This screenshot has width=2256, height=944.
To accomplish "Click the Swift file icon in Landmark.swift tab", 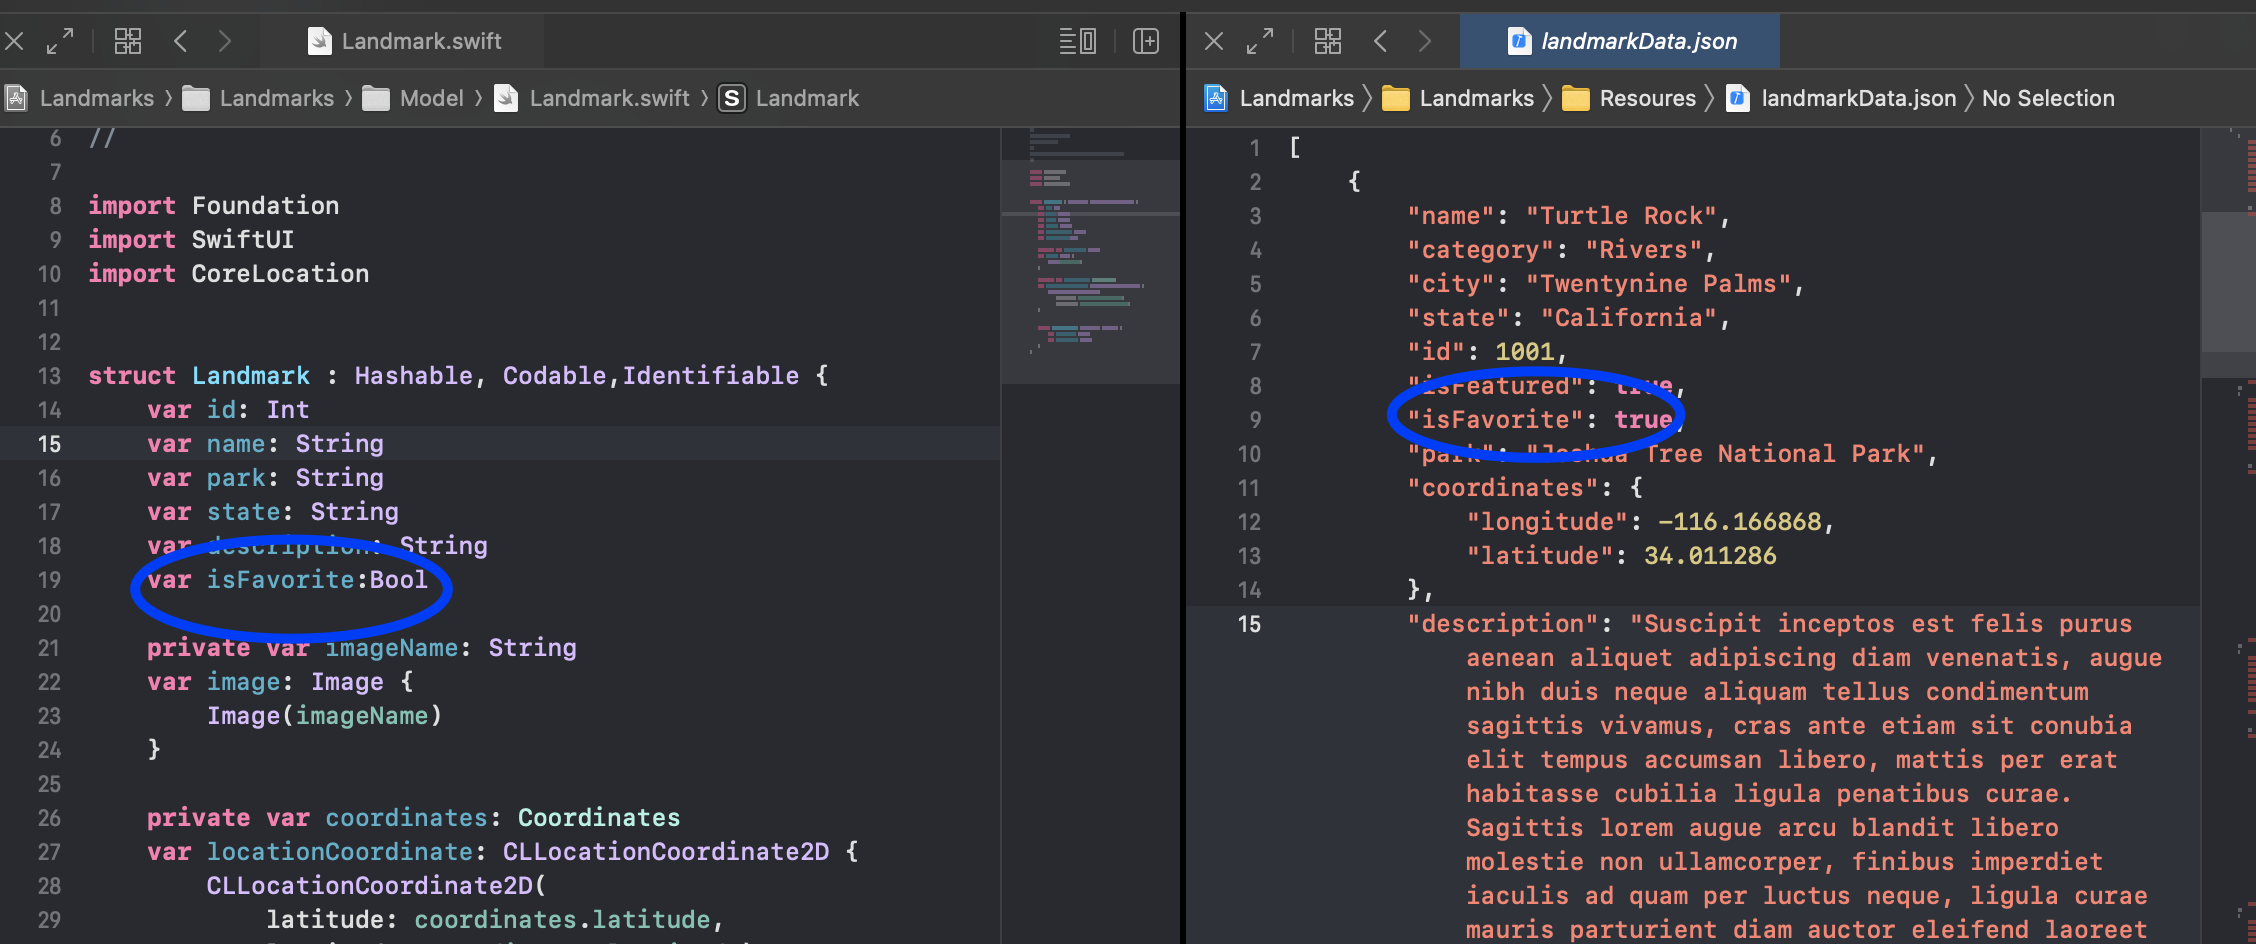I will [x=319, y=41].
